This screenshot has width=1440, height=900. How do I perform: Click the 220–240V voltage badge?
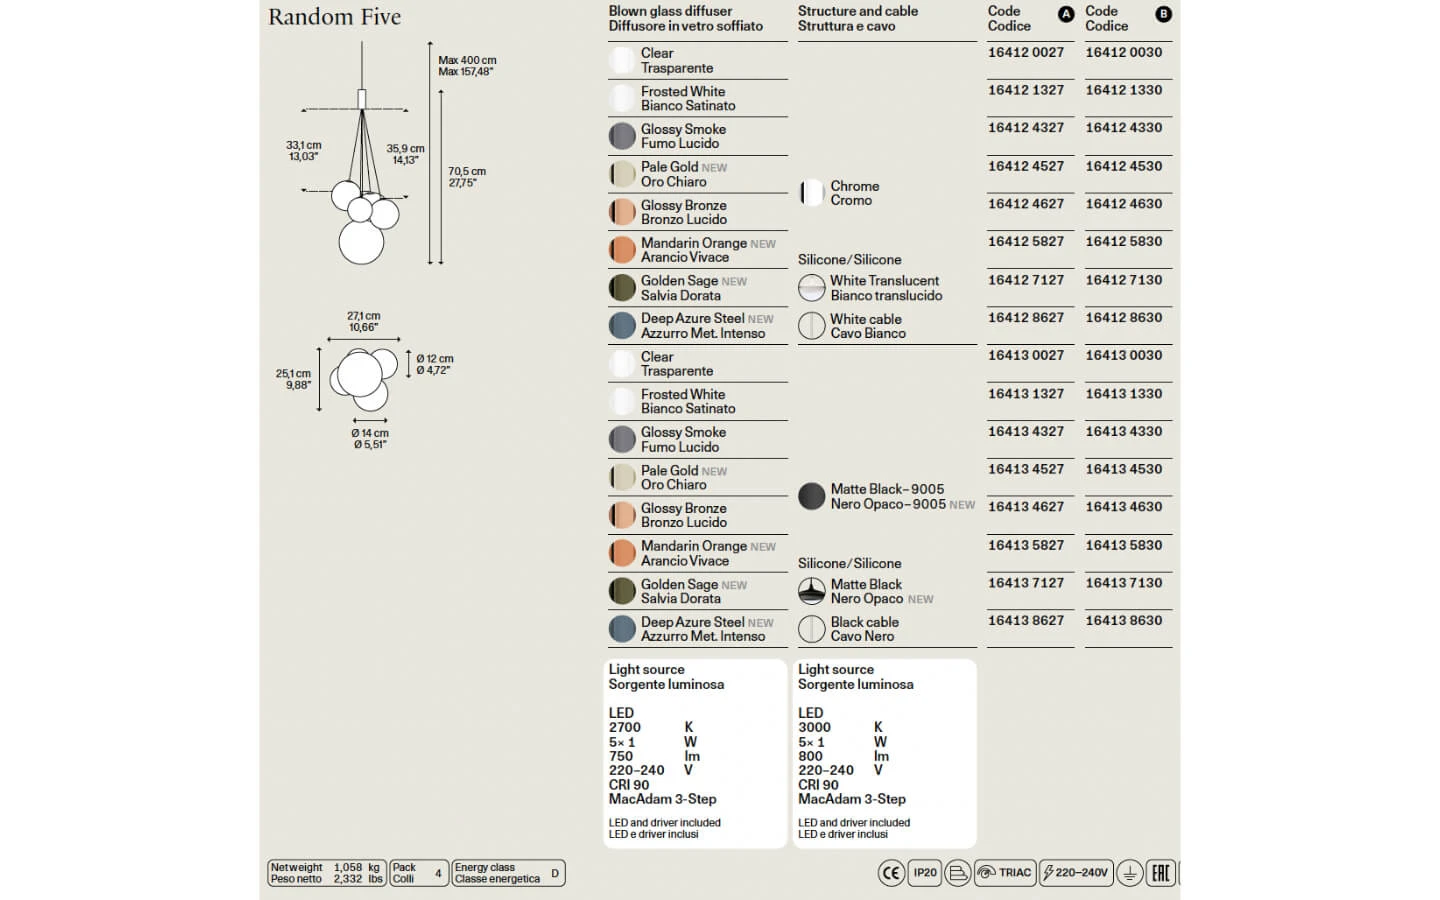(1076, 873)
